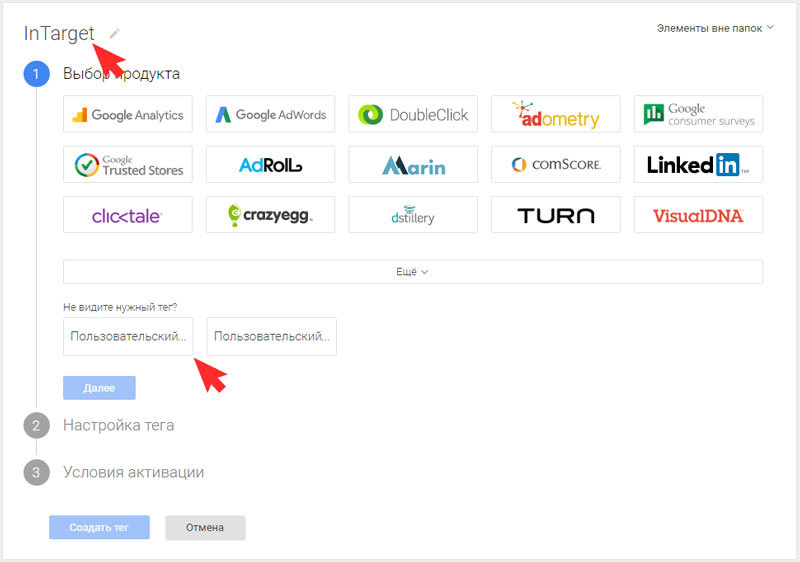Image resolution: width=800 pixels, height=562 pixels.
Task: Click the Не видите нужный тег? text
Action: [x=120, y=307]
